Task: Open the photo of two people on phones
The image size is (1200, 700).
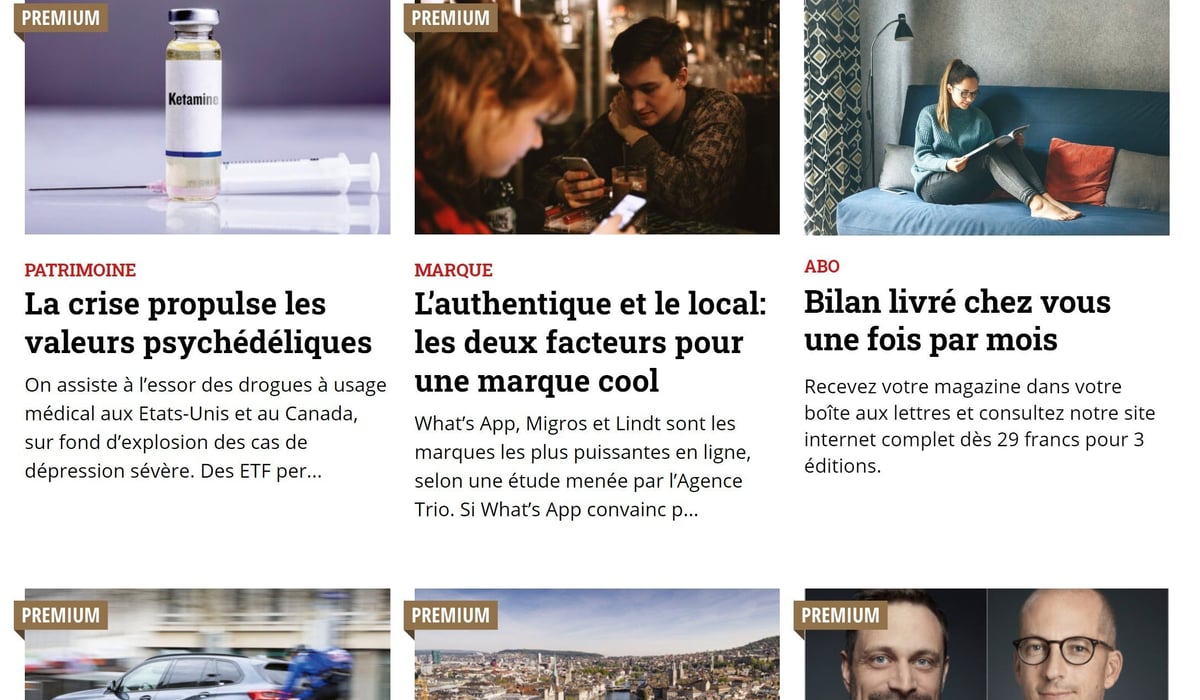Action: (x=597, y=117)
